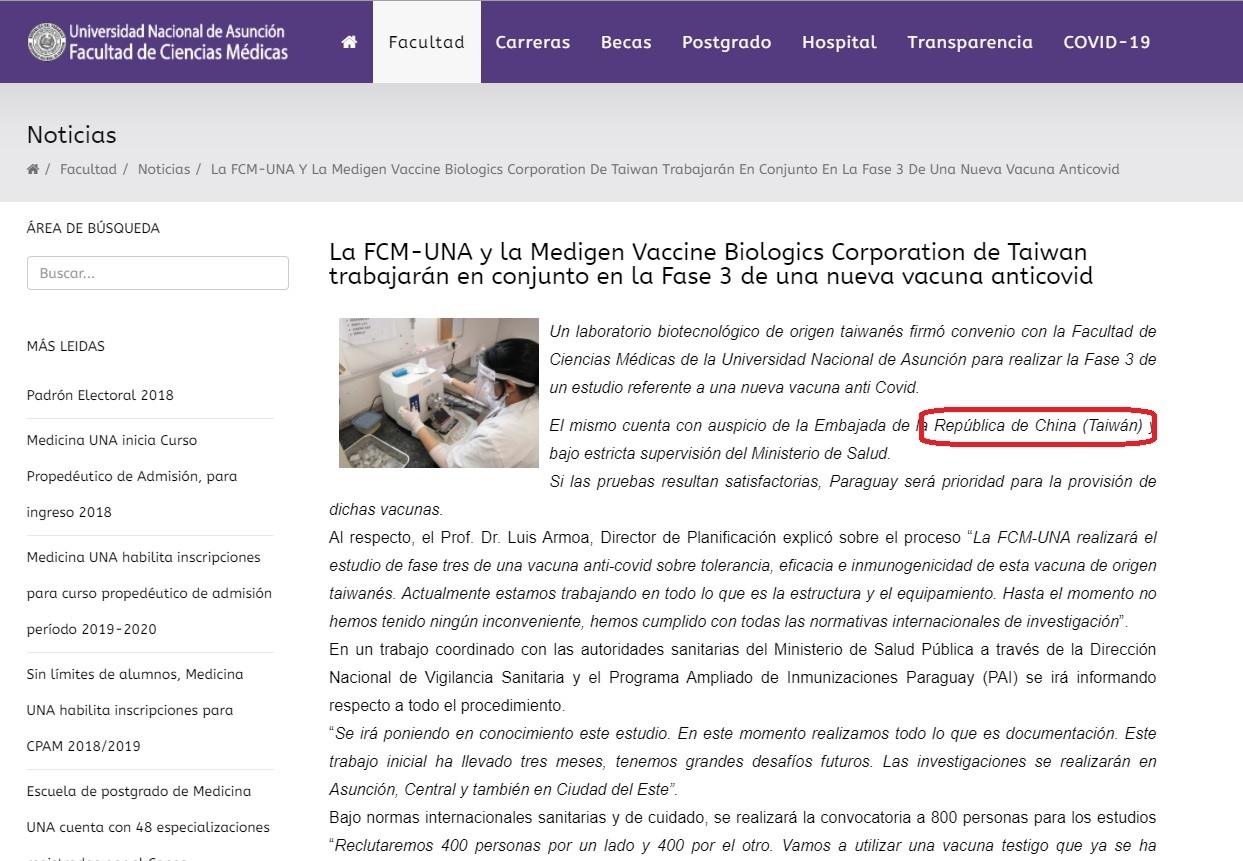Open the Carreras menu
This screenshot has height=861, width=1243.
(x=533, y=42)
